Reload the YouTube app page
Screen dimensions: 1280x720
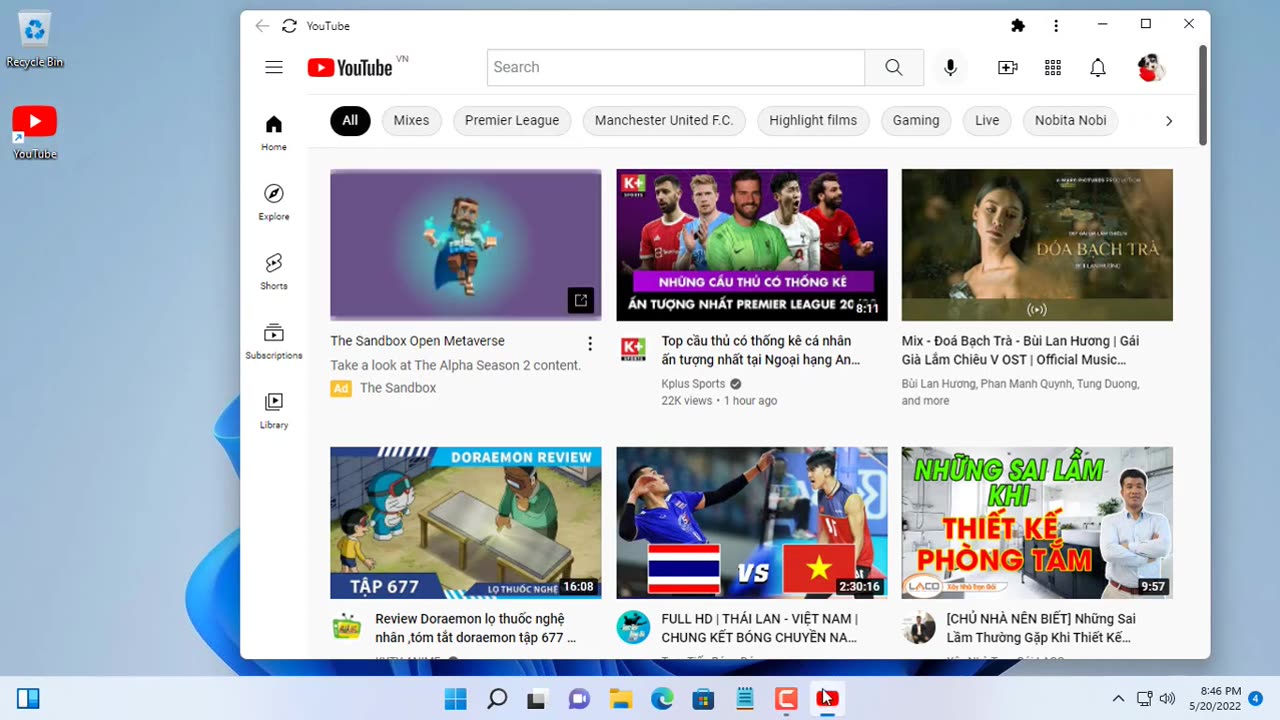pos(290,26)
